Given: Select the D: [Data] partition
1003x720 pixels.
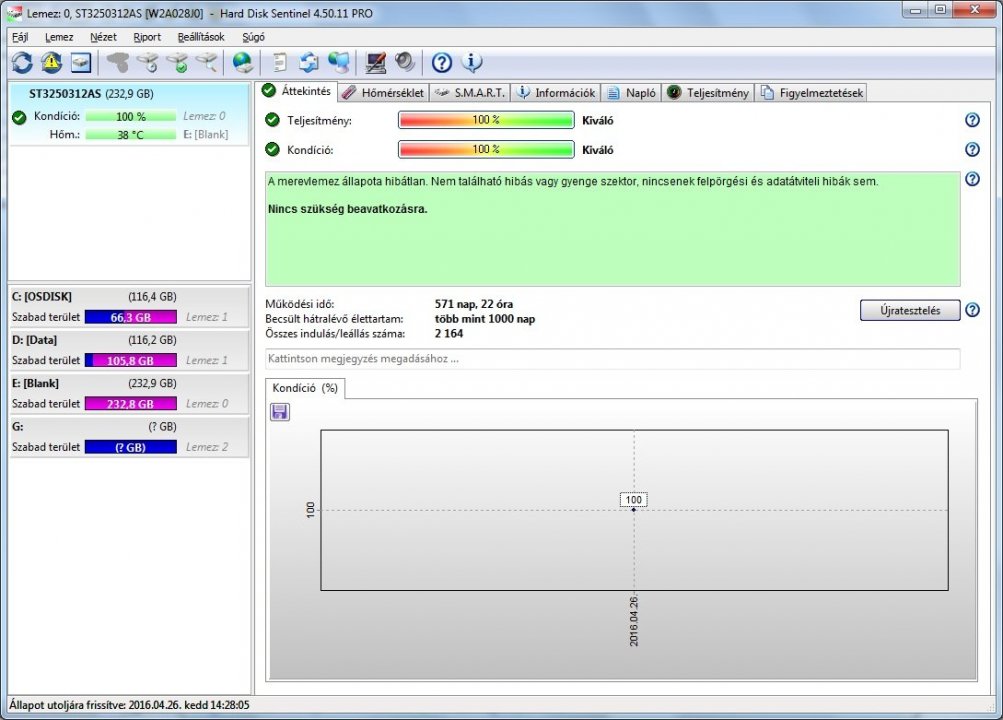Looking at the screenshot, I should click(x=129, y=350).
